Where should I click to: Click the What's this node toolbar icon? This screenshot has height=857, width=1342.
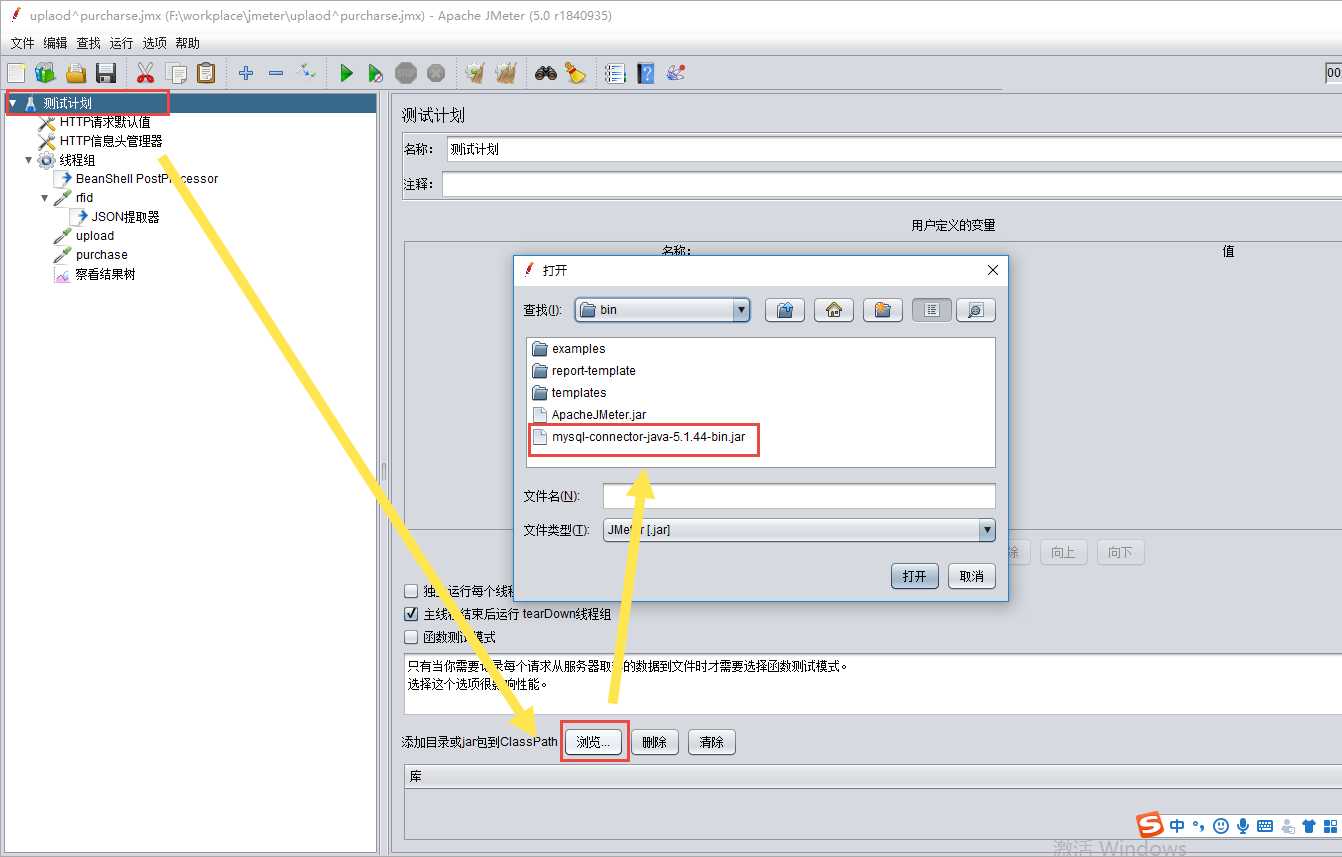pyautogui.click(x=676, y=73)
